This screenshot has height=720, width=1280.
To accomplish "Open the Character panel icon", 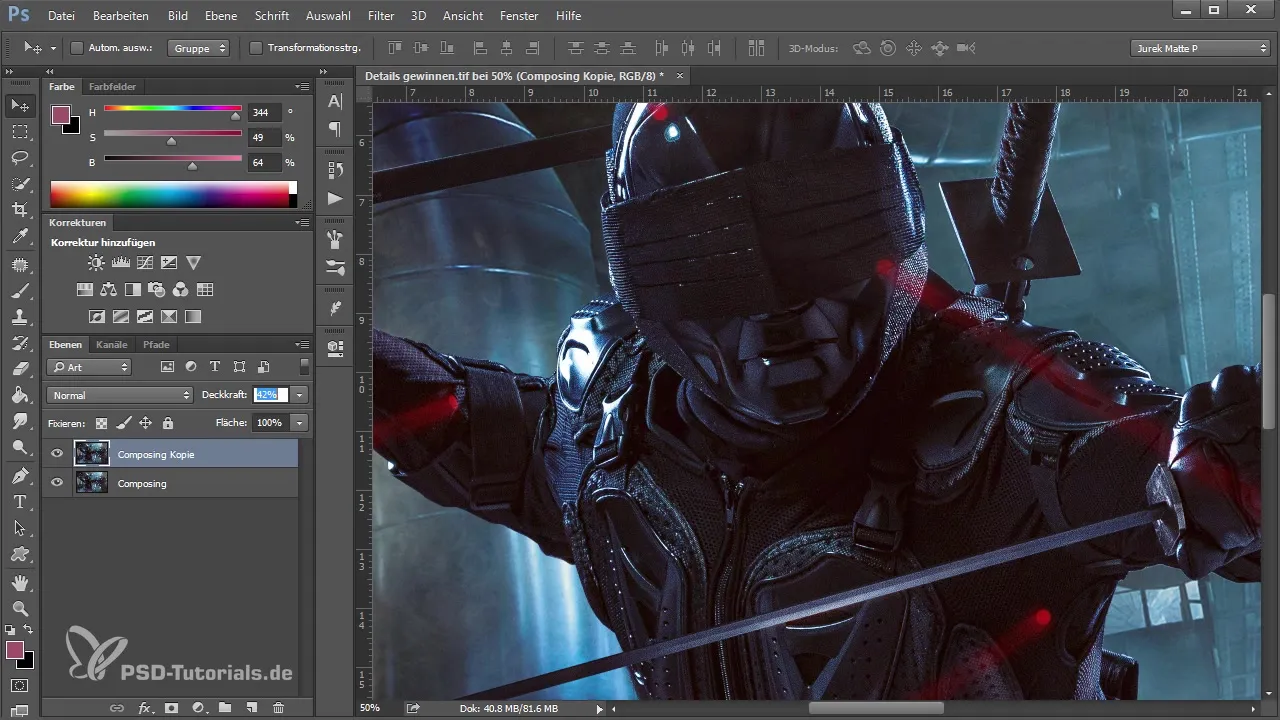I will click(335, 101).
